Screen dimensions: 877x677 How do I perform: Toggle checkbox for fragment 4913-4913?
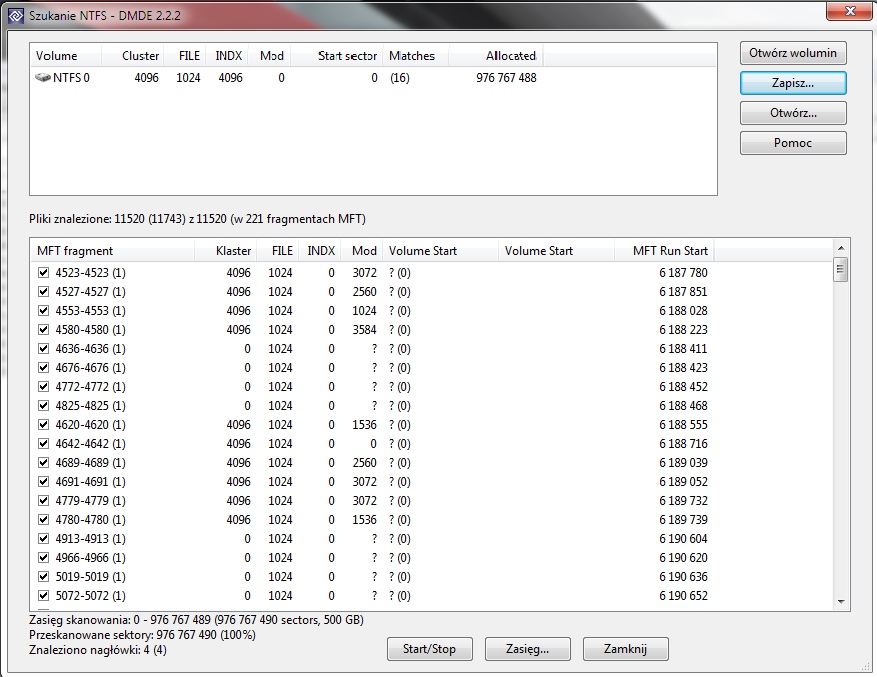coord(43,539)
